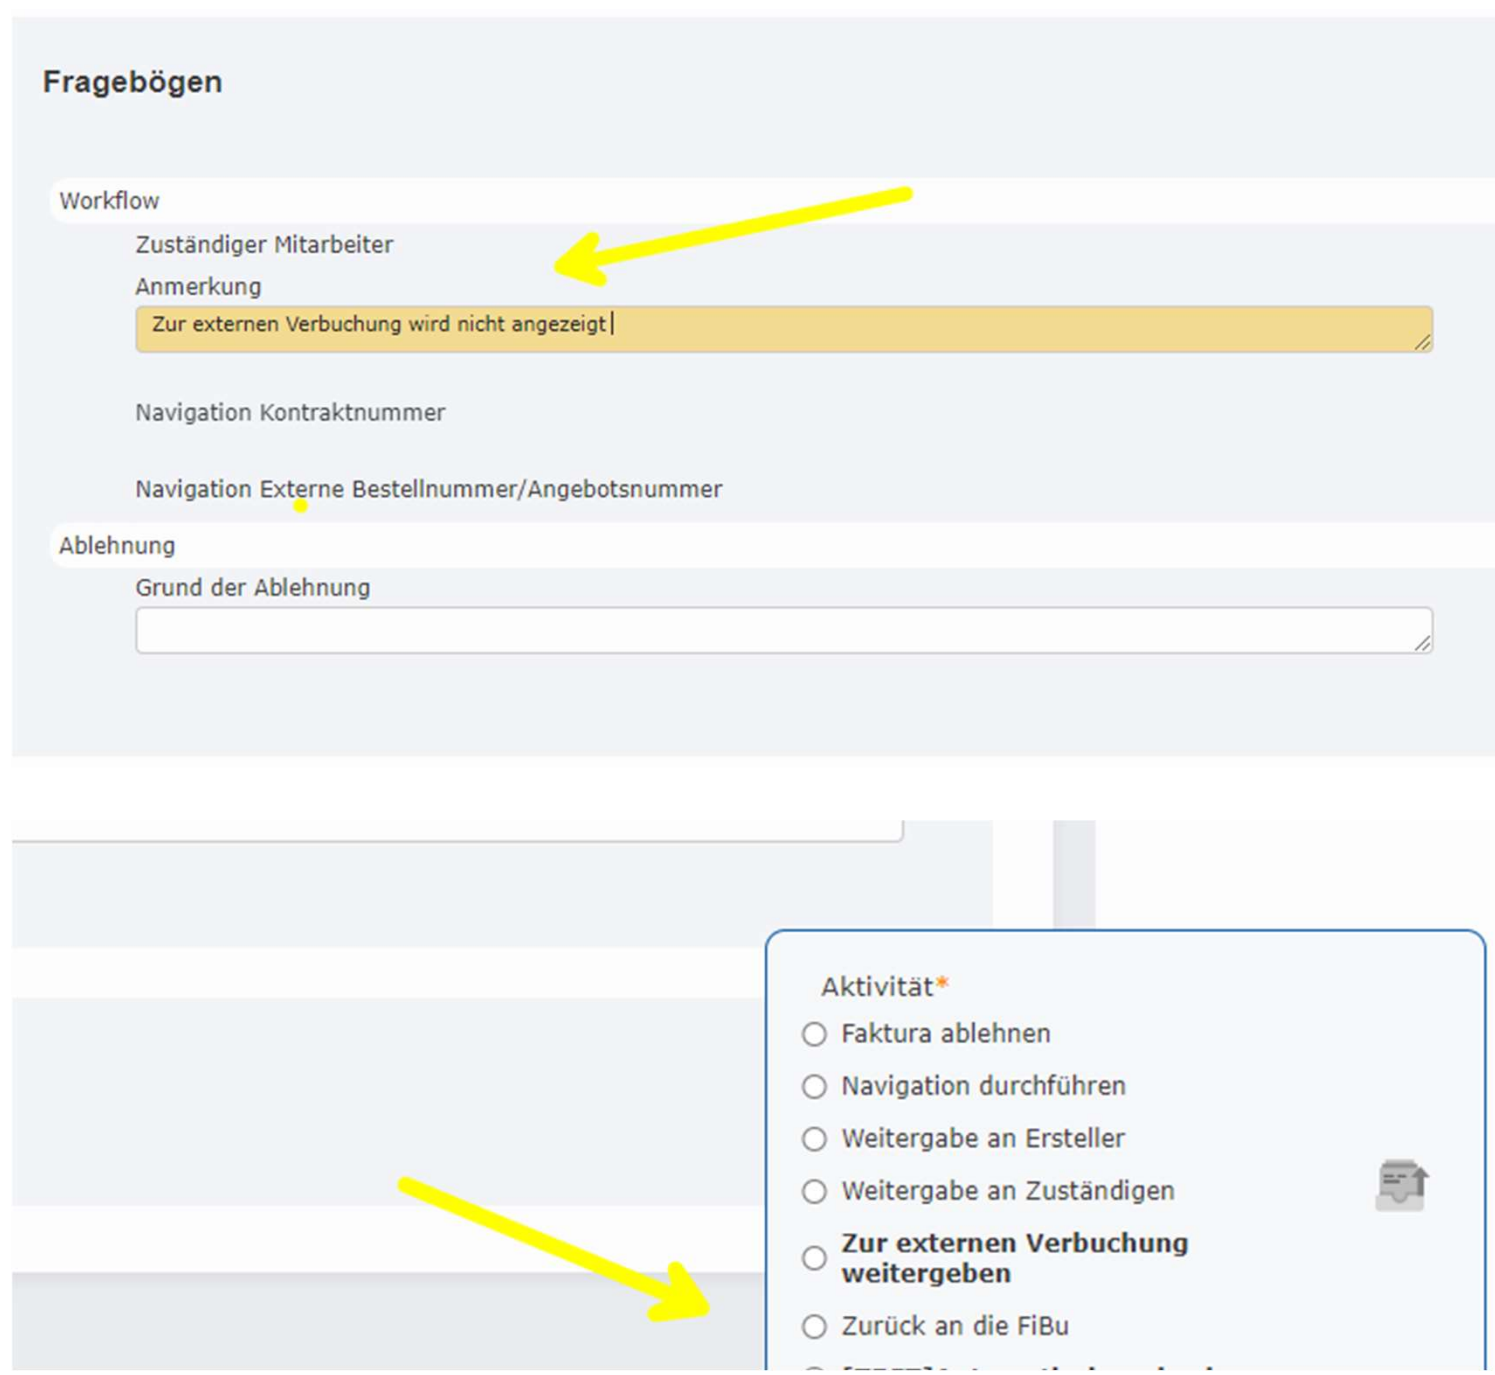
Task: Click the workflow forward icon beside the activities
Action: click(x=1401, y=1185)
